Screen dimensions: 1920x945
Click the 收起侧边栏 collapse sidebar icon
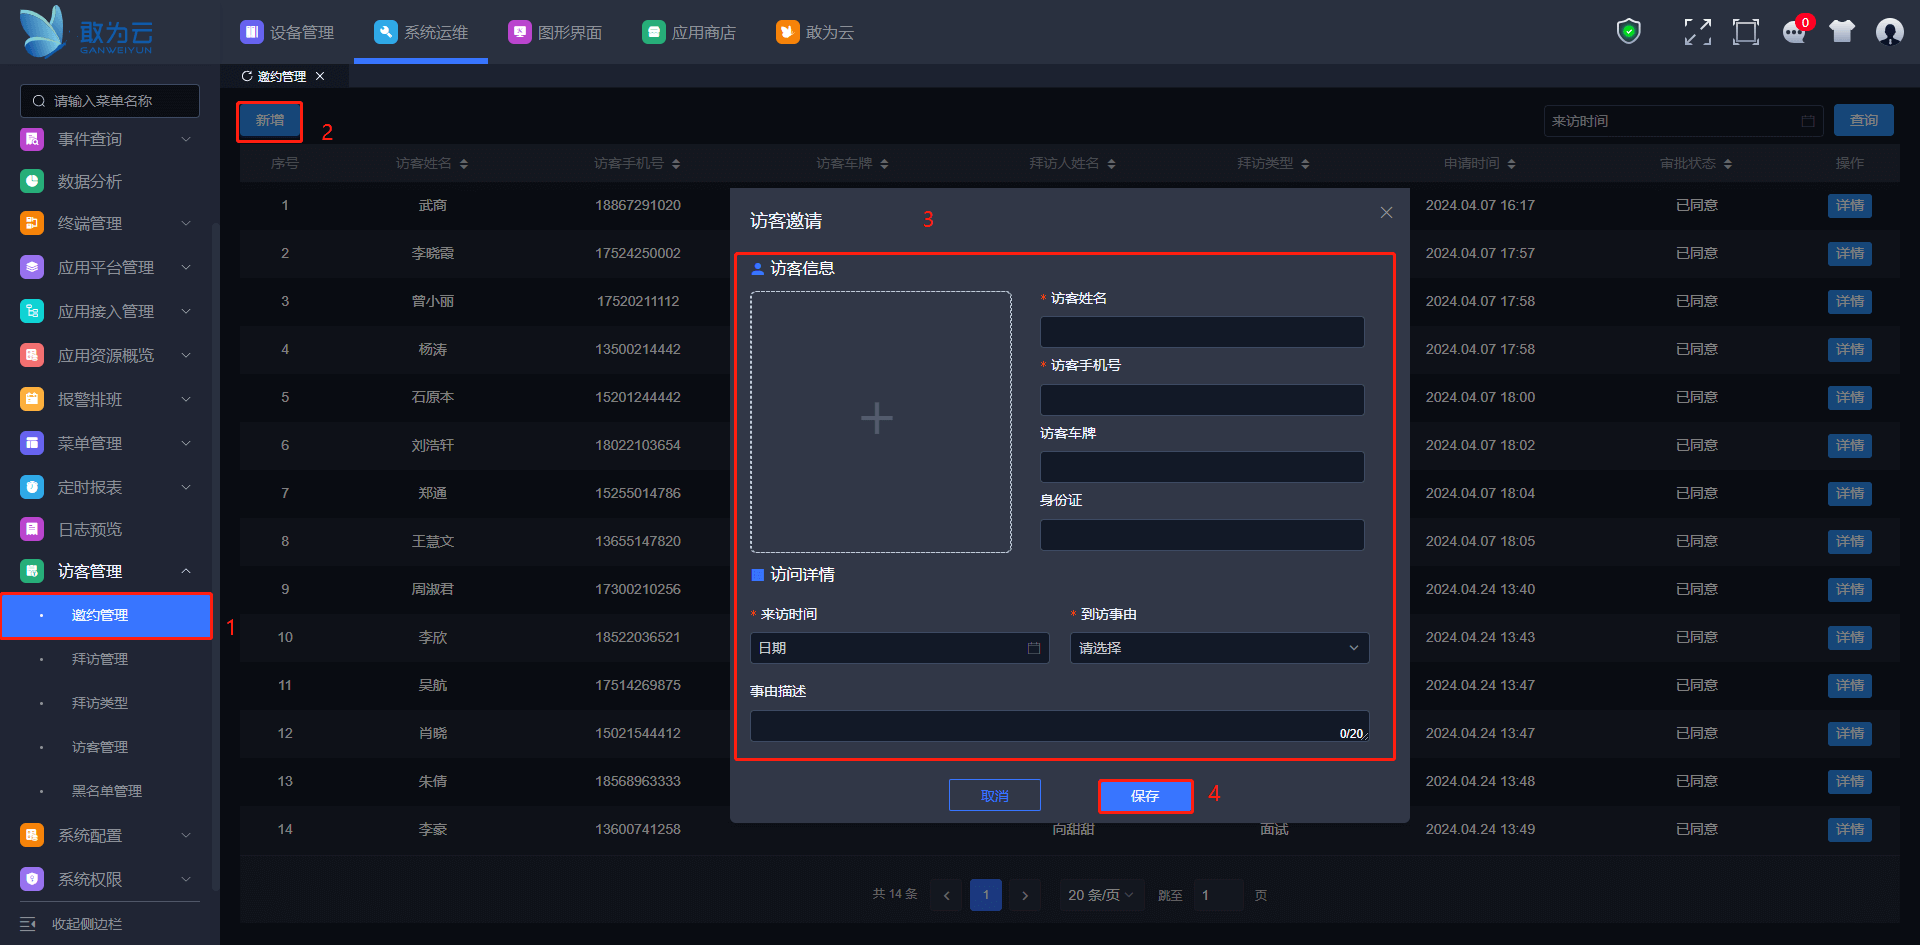pos(28,924)
